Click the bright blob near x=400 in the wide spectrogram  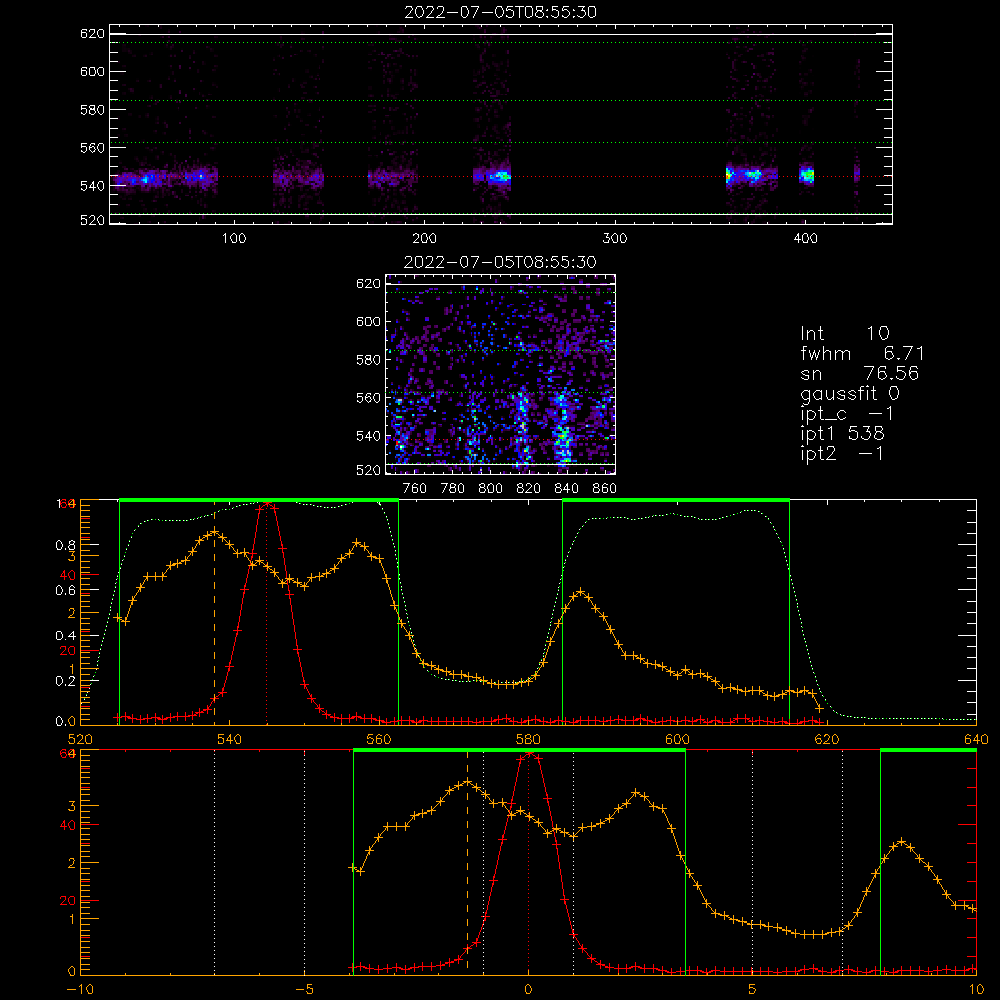pos(807,174)
